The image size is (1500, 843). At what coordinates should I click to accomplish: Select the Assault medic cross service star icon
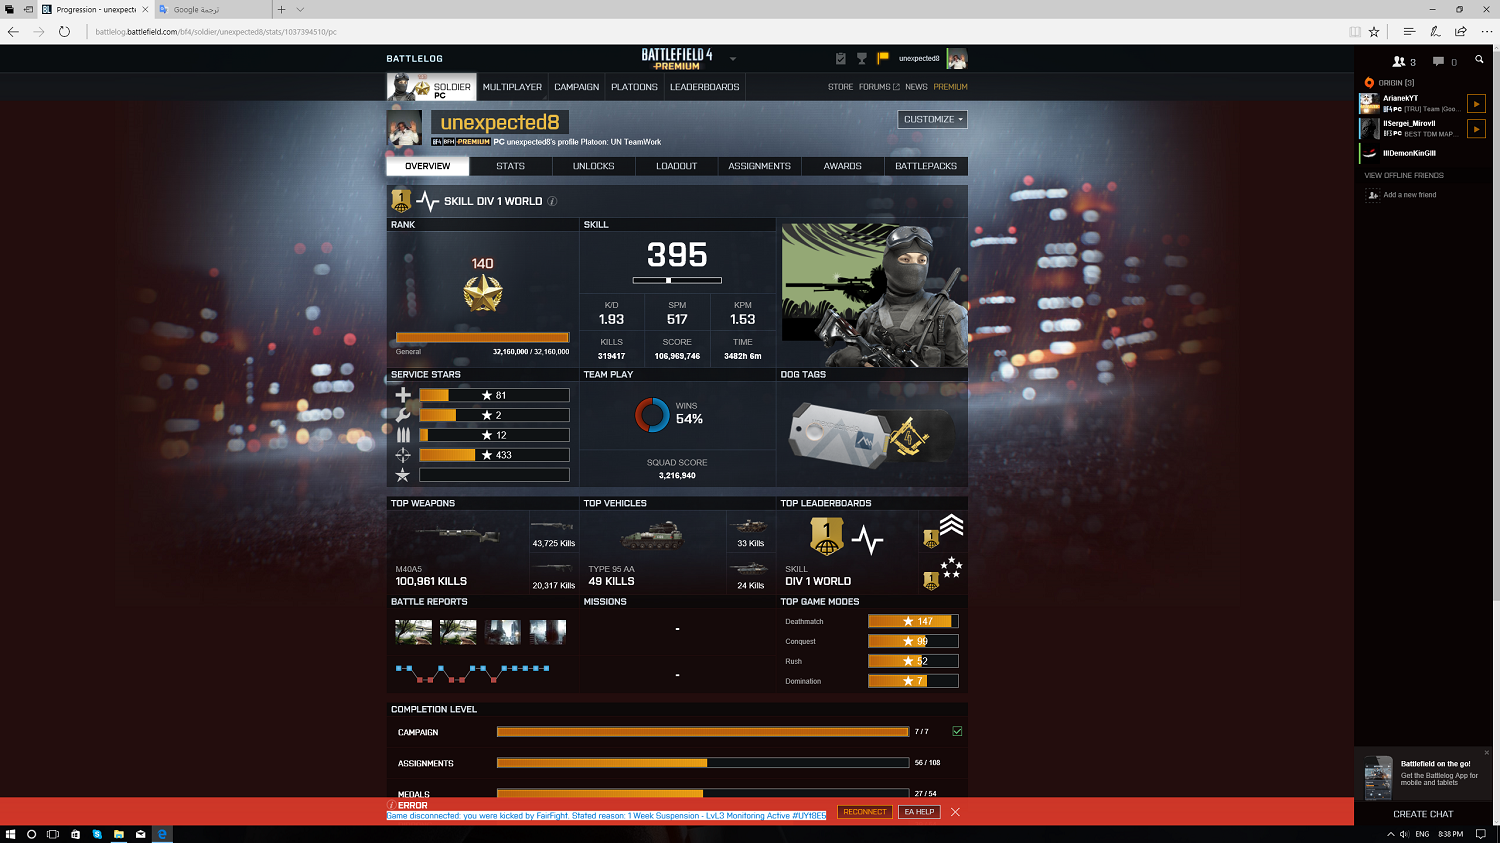[x=403, y=395]
